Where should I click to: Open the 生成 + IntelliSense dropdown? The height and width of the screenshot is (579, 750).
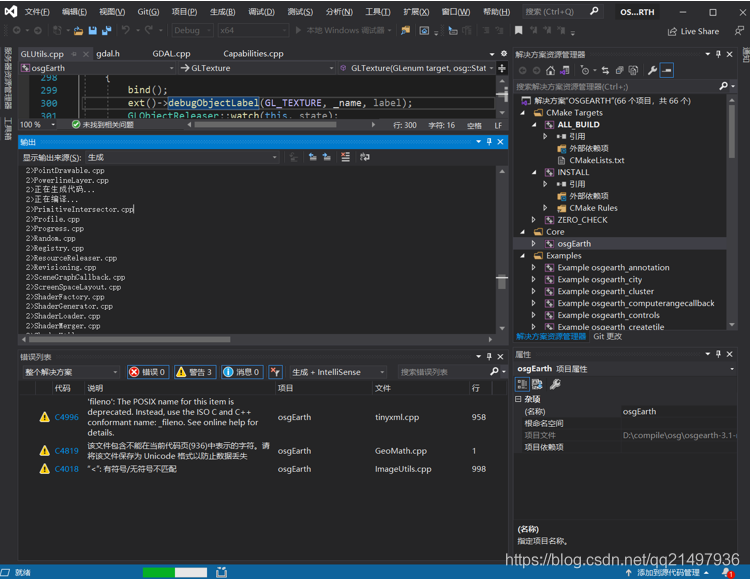338,372
